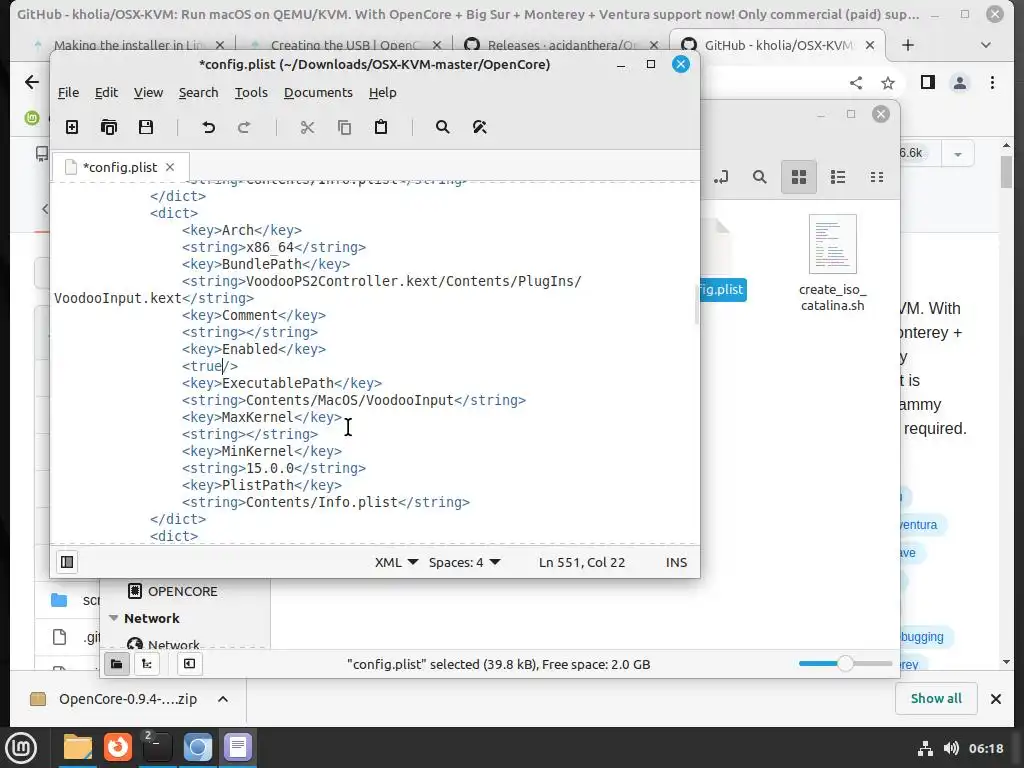The width and height of the screenshot is (1024, 768).
Task: Open the File menu
Action: point(68,92)
